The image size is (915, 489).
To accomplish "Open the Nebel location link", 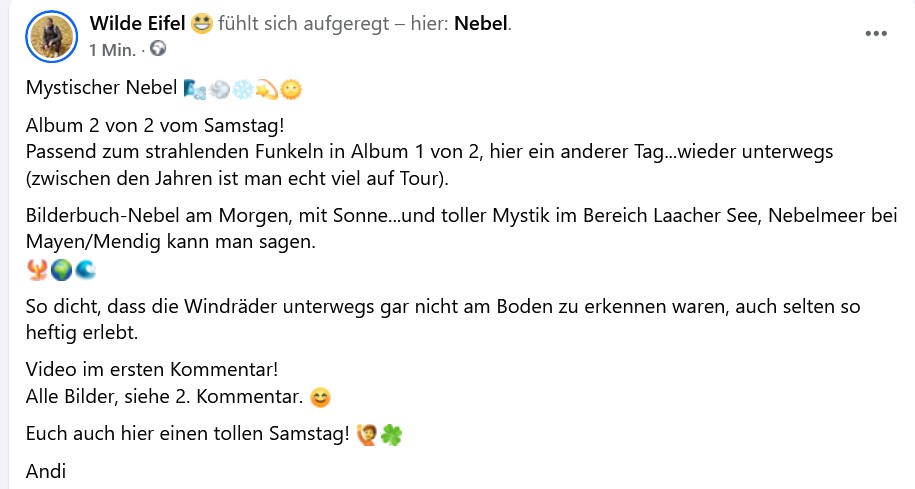I will 481,23.
